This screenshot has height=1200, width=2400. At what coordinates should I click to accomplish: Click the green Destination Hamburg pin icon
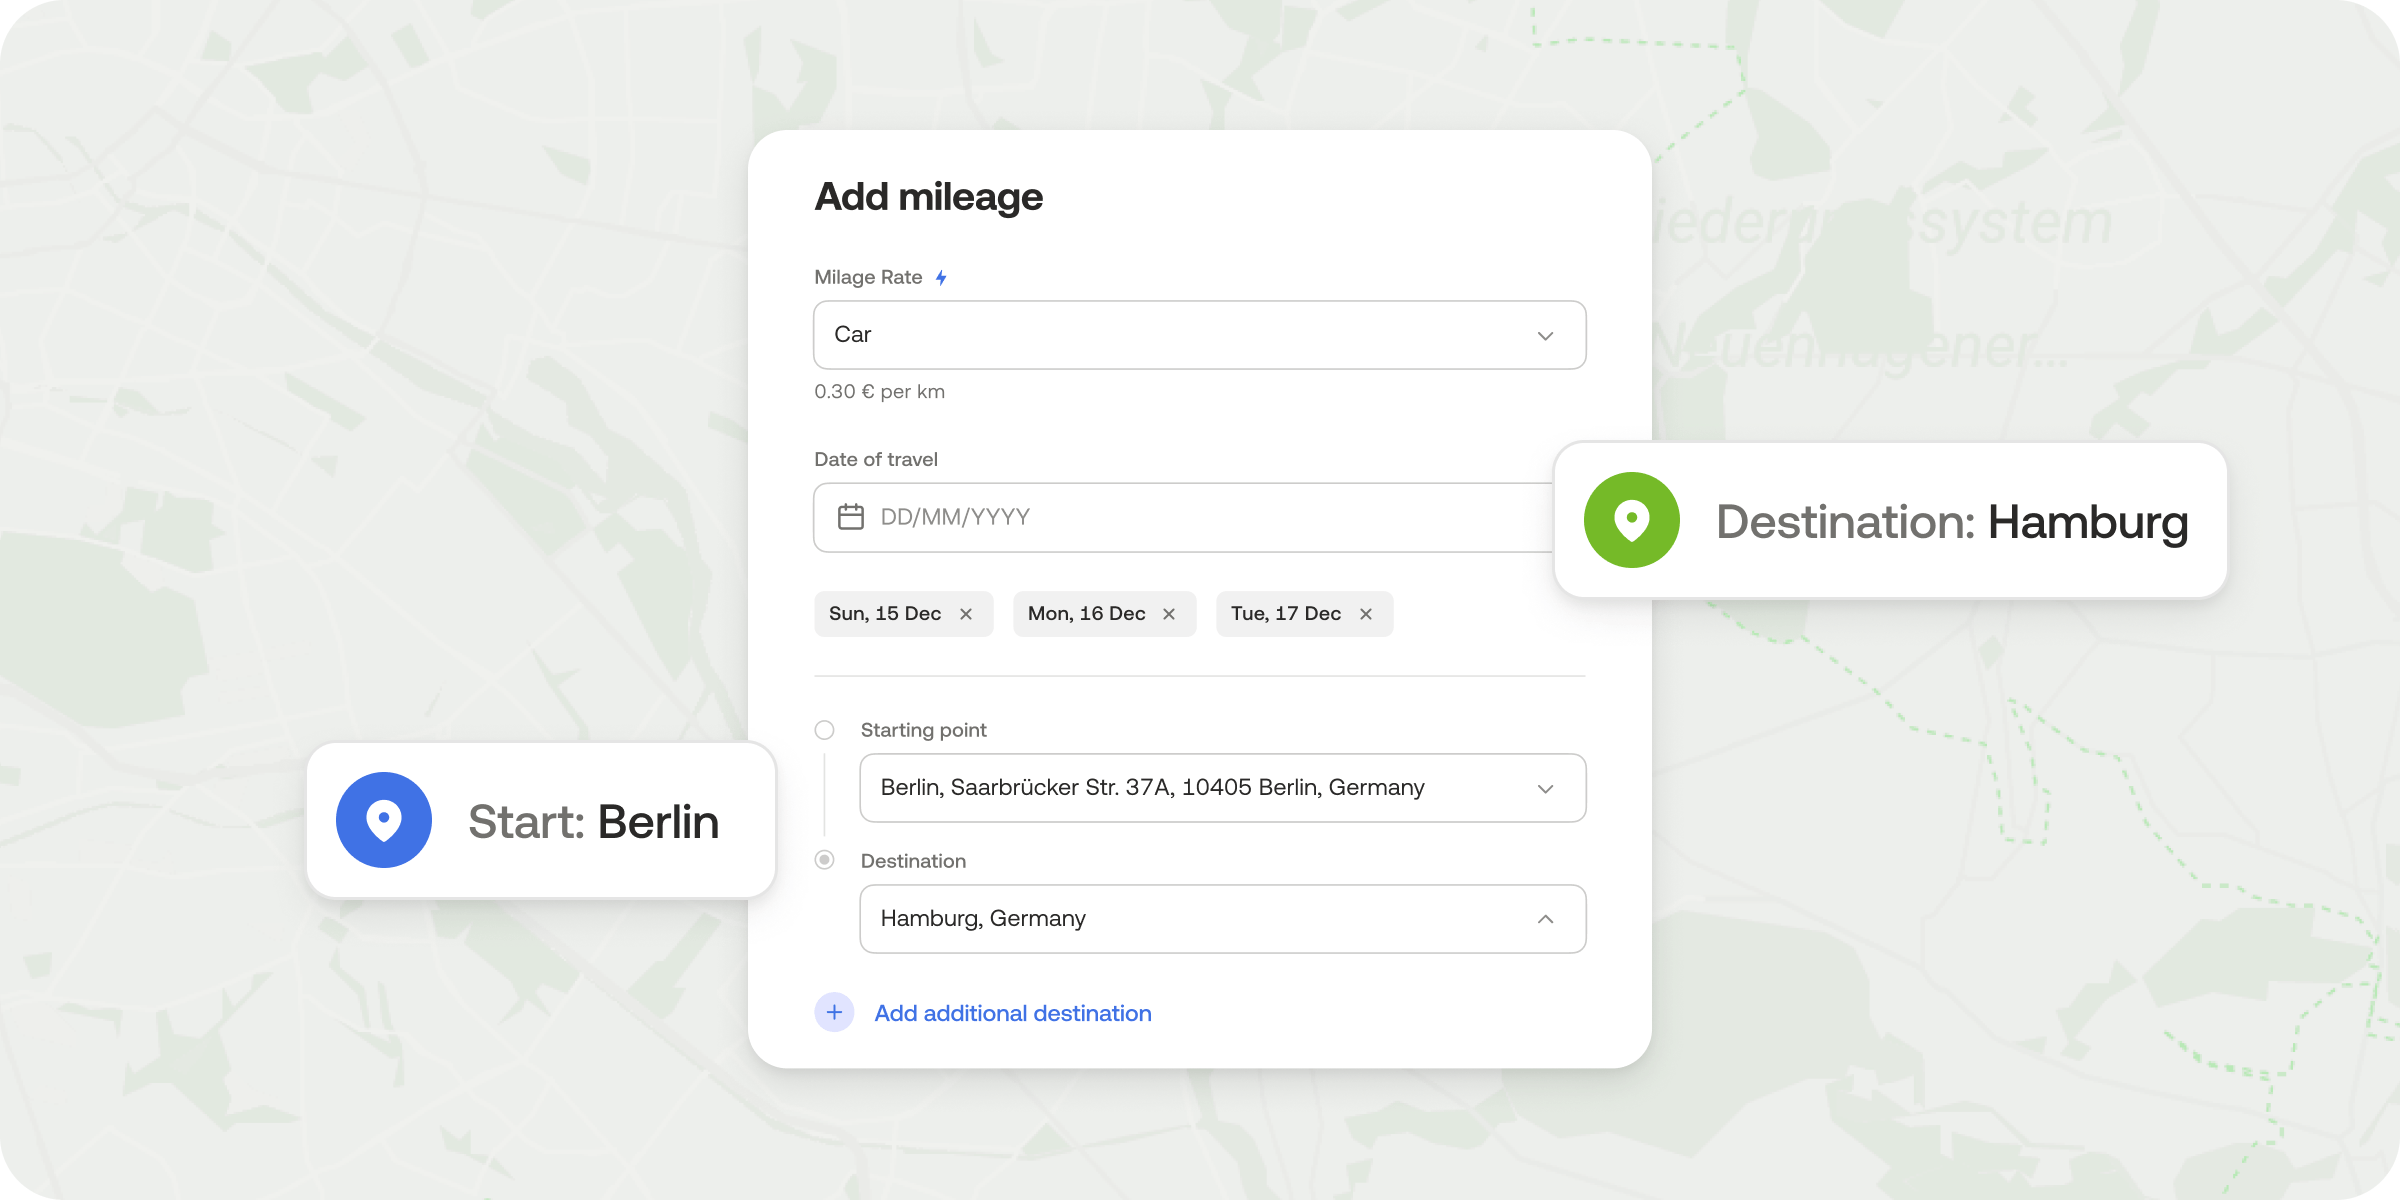1632,520
